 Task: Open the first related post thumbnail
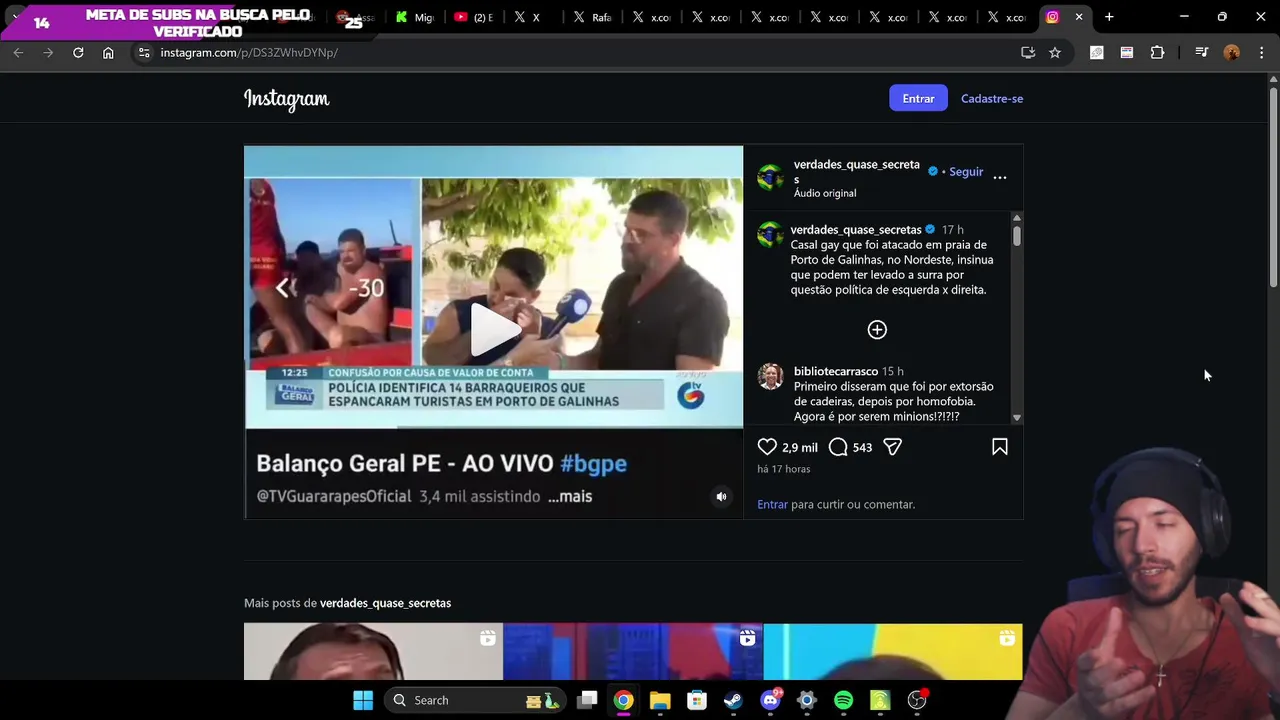tap(373, 652)
